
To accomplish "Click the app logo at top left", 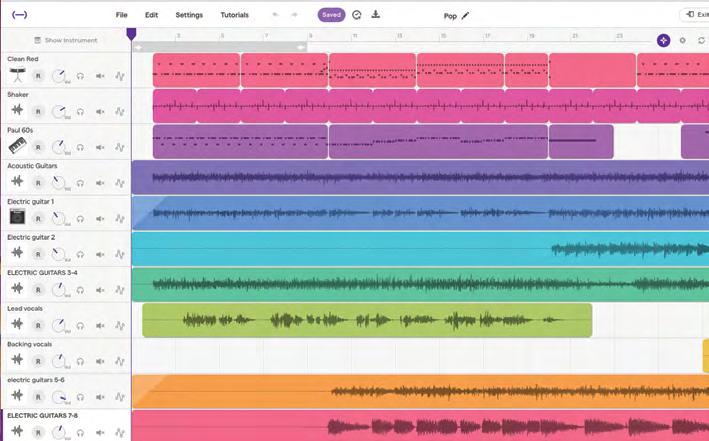I will 19,15.
